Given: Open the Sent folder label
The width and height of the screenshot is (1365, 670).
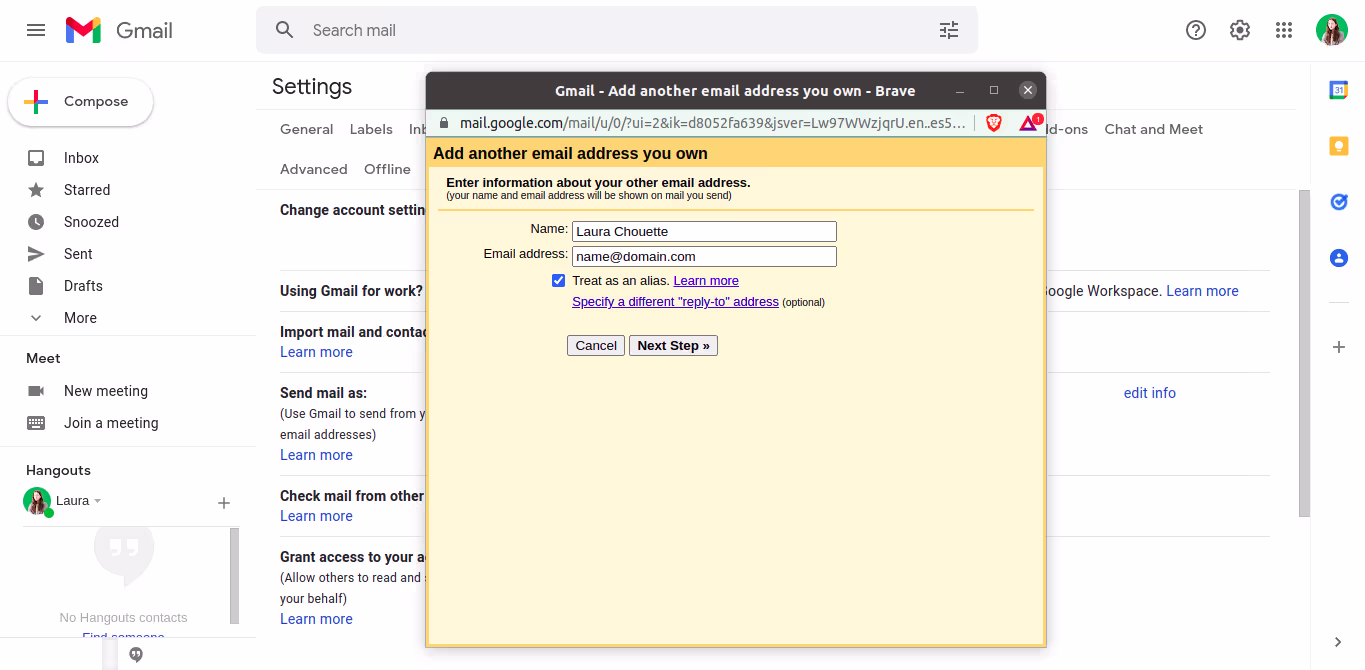Looking at the screenshot, I should [x=78, y=254].
